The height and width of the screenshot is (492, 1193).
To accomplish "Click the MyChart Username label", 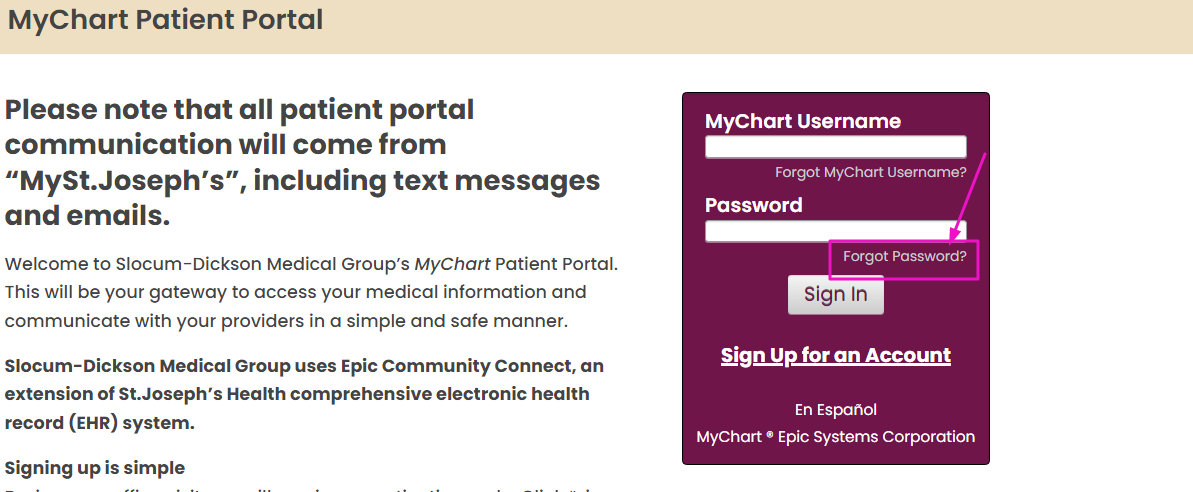I will 803,121.
